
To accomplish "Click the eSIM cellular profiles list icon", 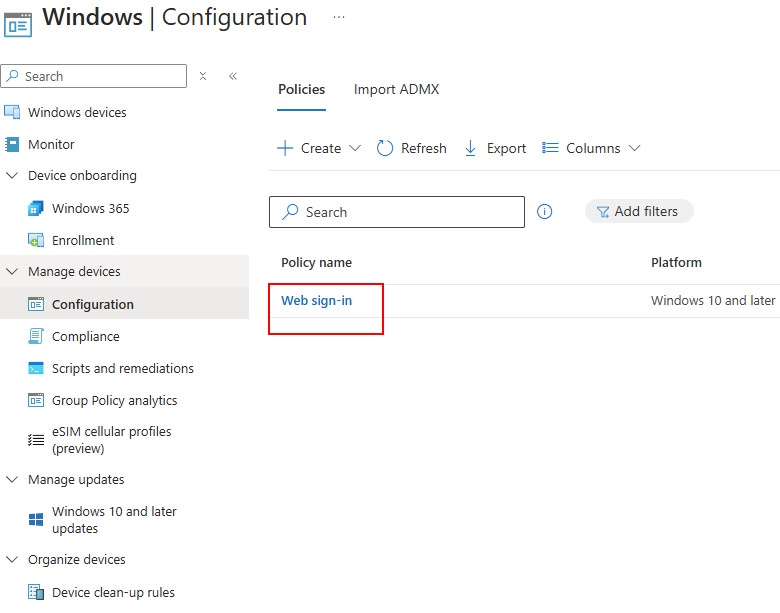I will pos(36,440).
